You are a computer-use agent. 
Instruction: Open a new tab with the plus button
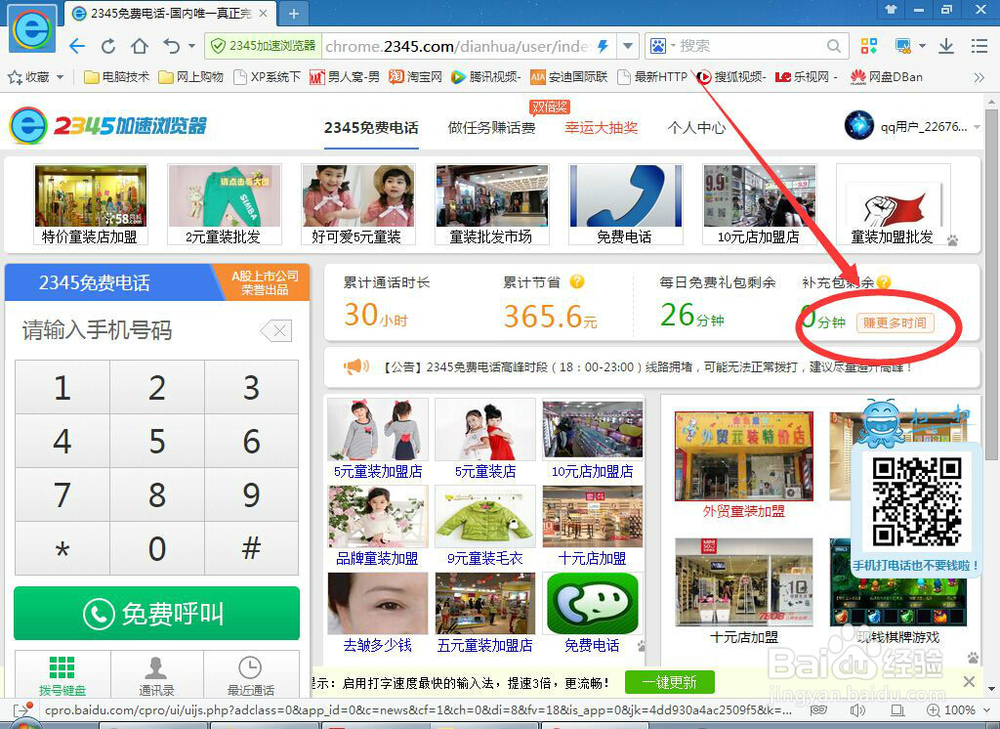(x=293, y=13)
